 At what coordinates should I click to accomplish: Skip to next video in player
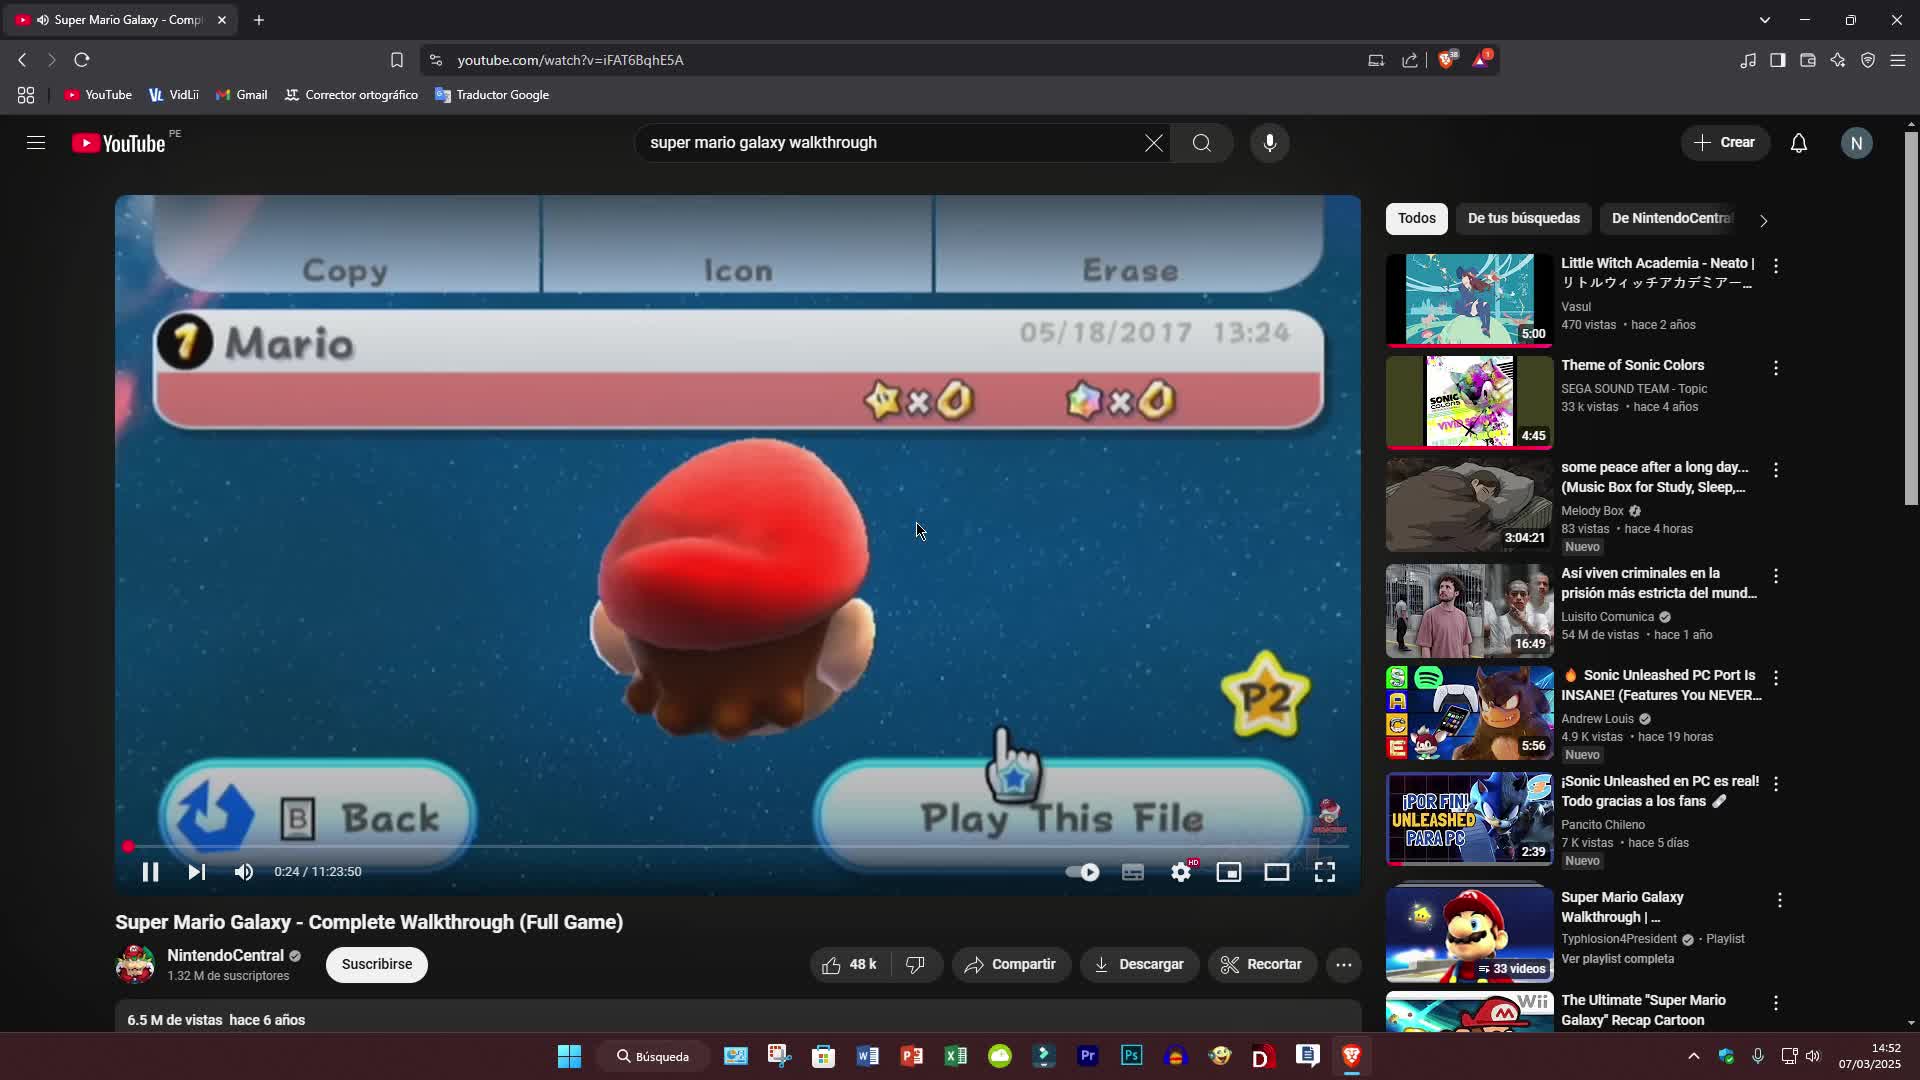pos(197,872)
